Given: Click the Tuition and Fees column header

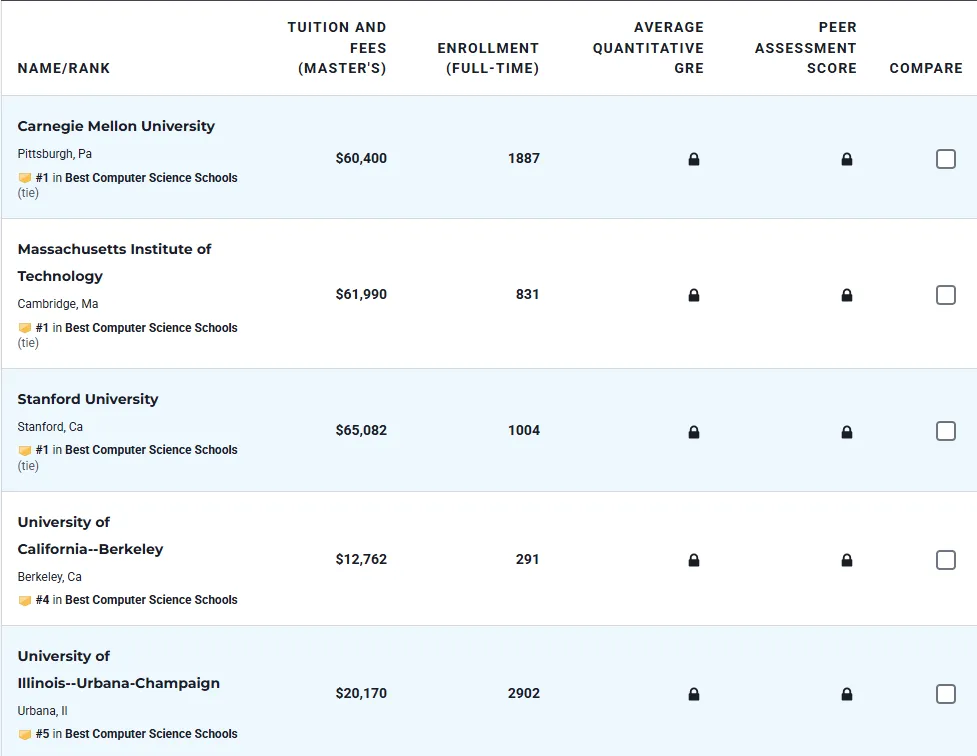Looking at the screenshot, I should pyautogui.click(x=337, y=48).
